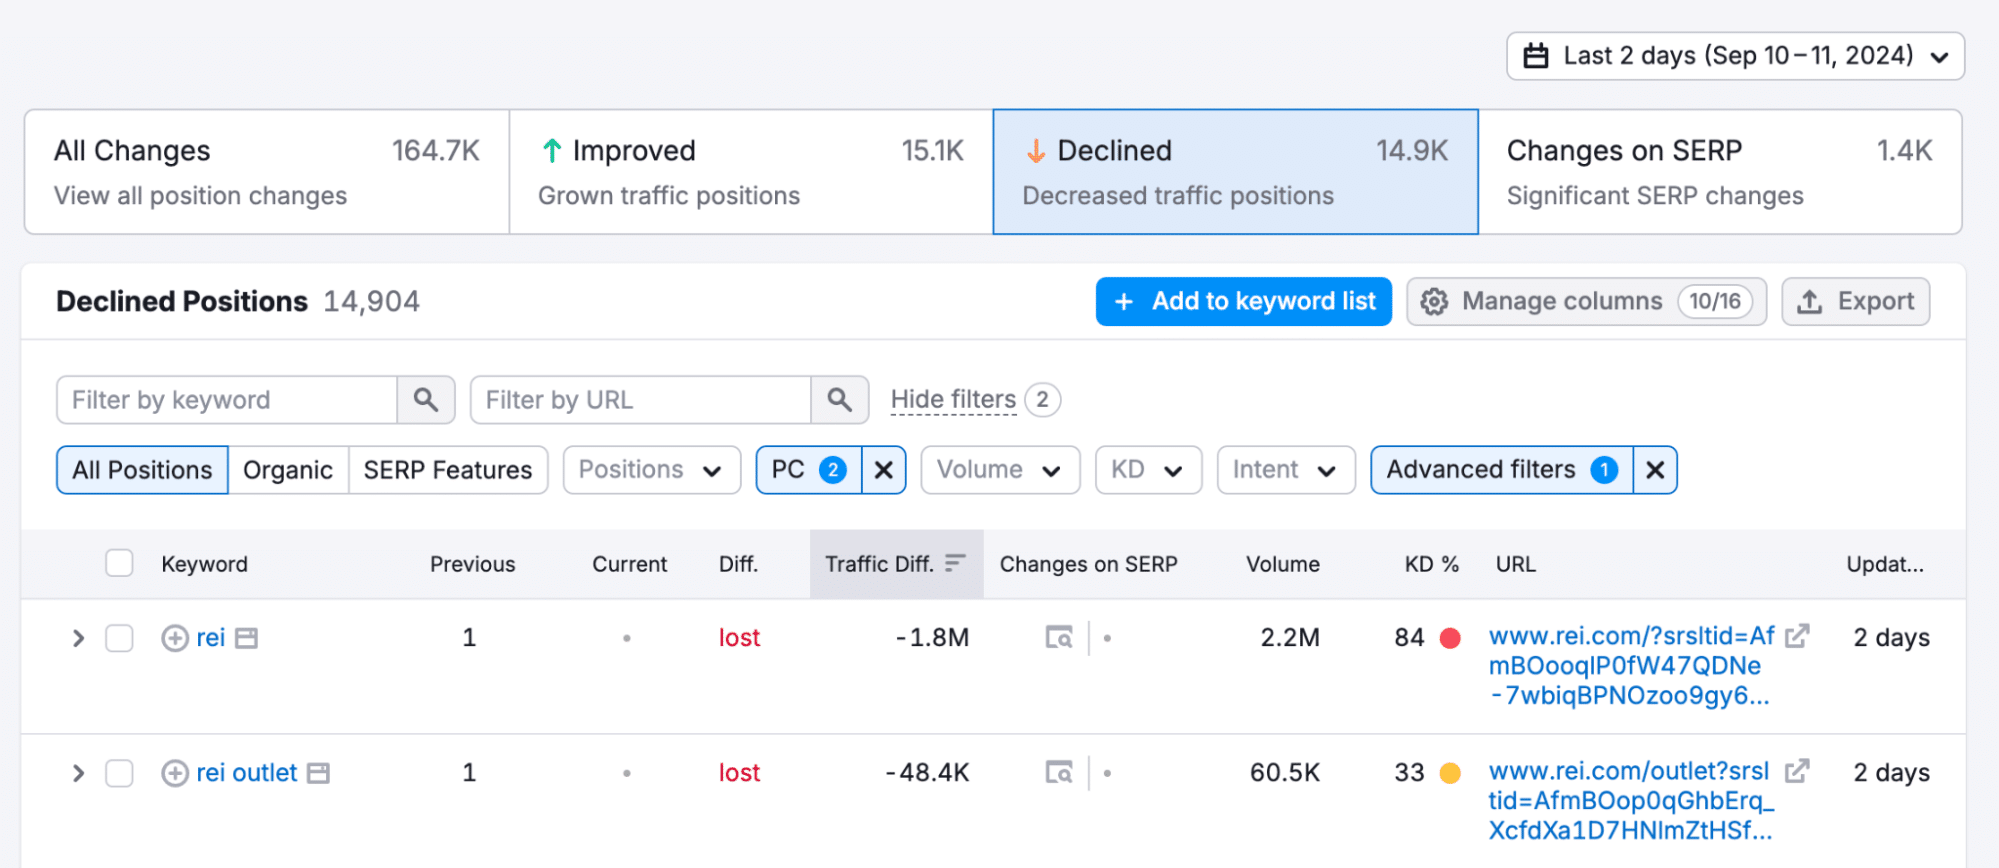
Task: Click the Keyword column header
Action: pos(204,564)
